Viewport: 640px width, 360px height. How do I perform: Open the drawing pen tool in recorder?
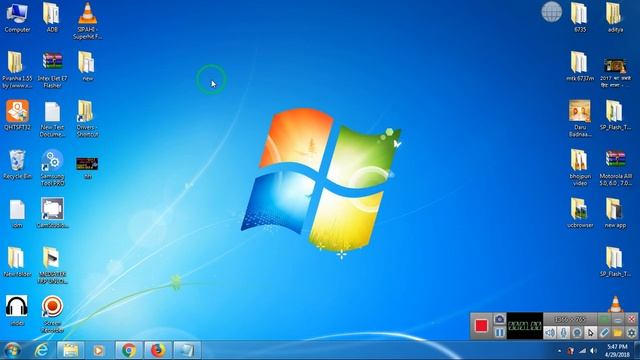(604, 333)
